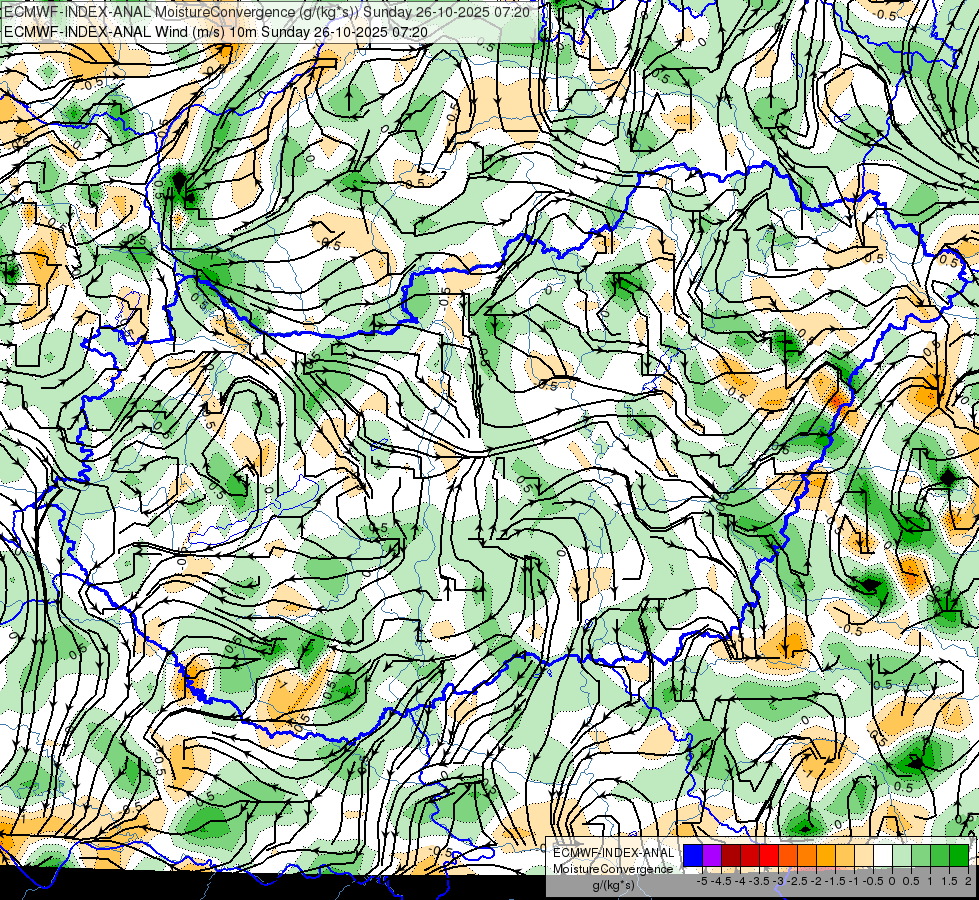Viewport: 979px width, 900px height.
Task: Click the "Wind (m/s) 10m" header title line
Action: point(216,32)
